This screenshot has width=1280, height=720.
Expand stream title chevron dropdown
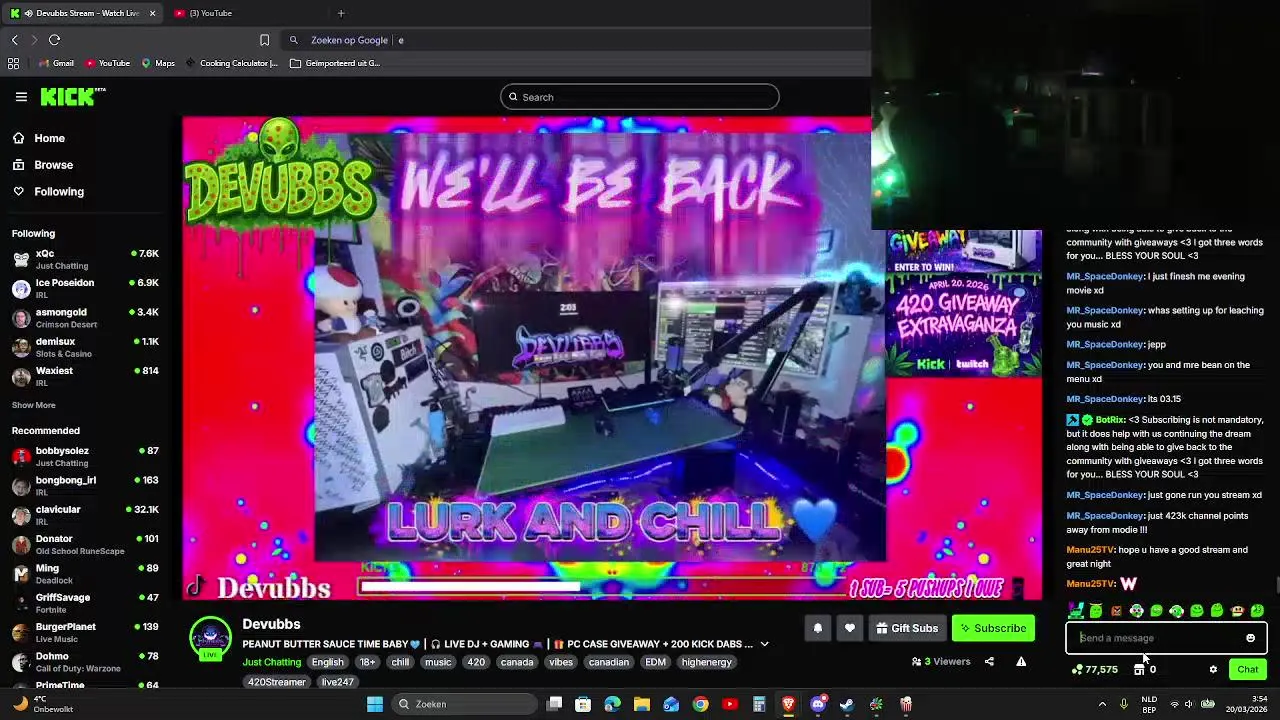point(764,644)
